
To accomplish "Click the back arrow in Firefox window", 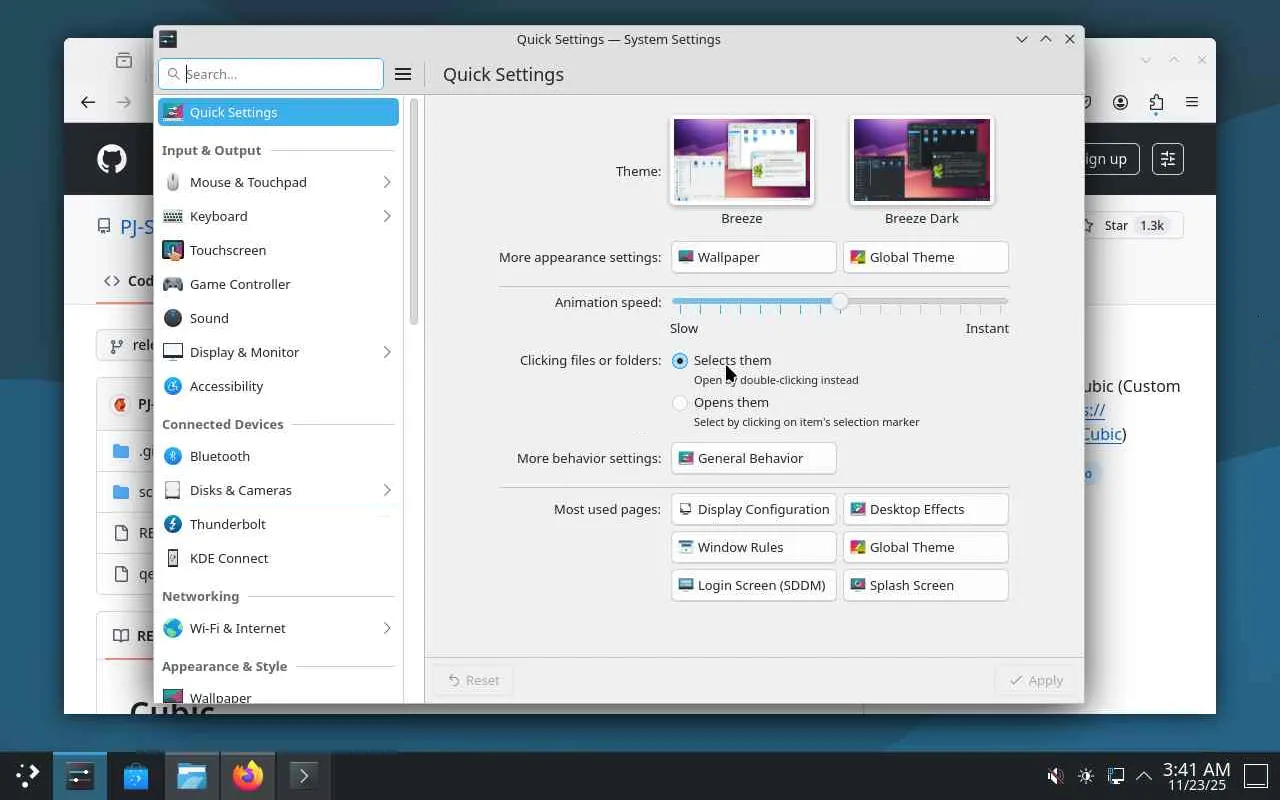I will click(88, 102).
